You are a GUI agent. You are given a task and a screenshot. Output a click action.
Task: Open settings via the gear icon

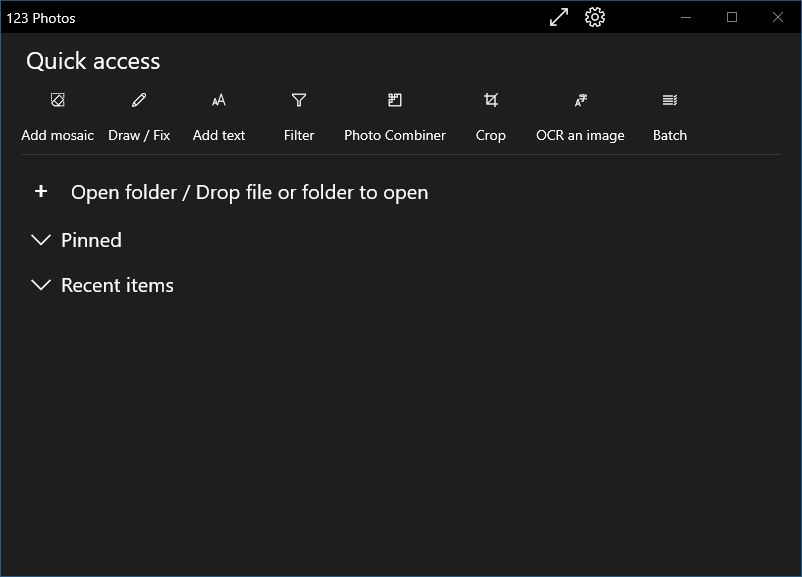coord(595,17)
